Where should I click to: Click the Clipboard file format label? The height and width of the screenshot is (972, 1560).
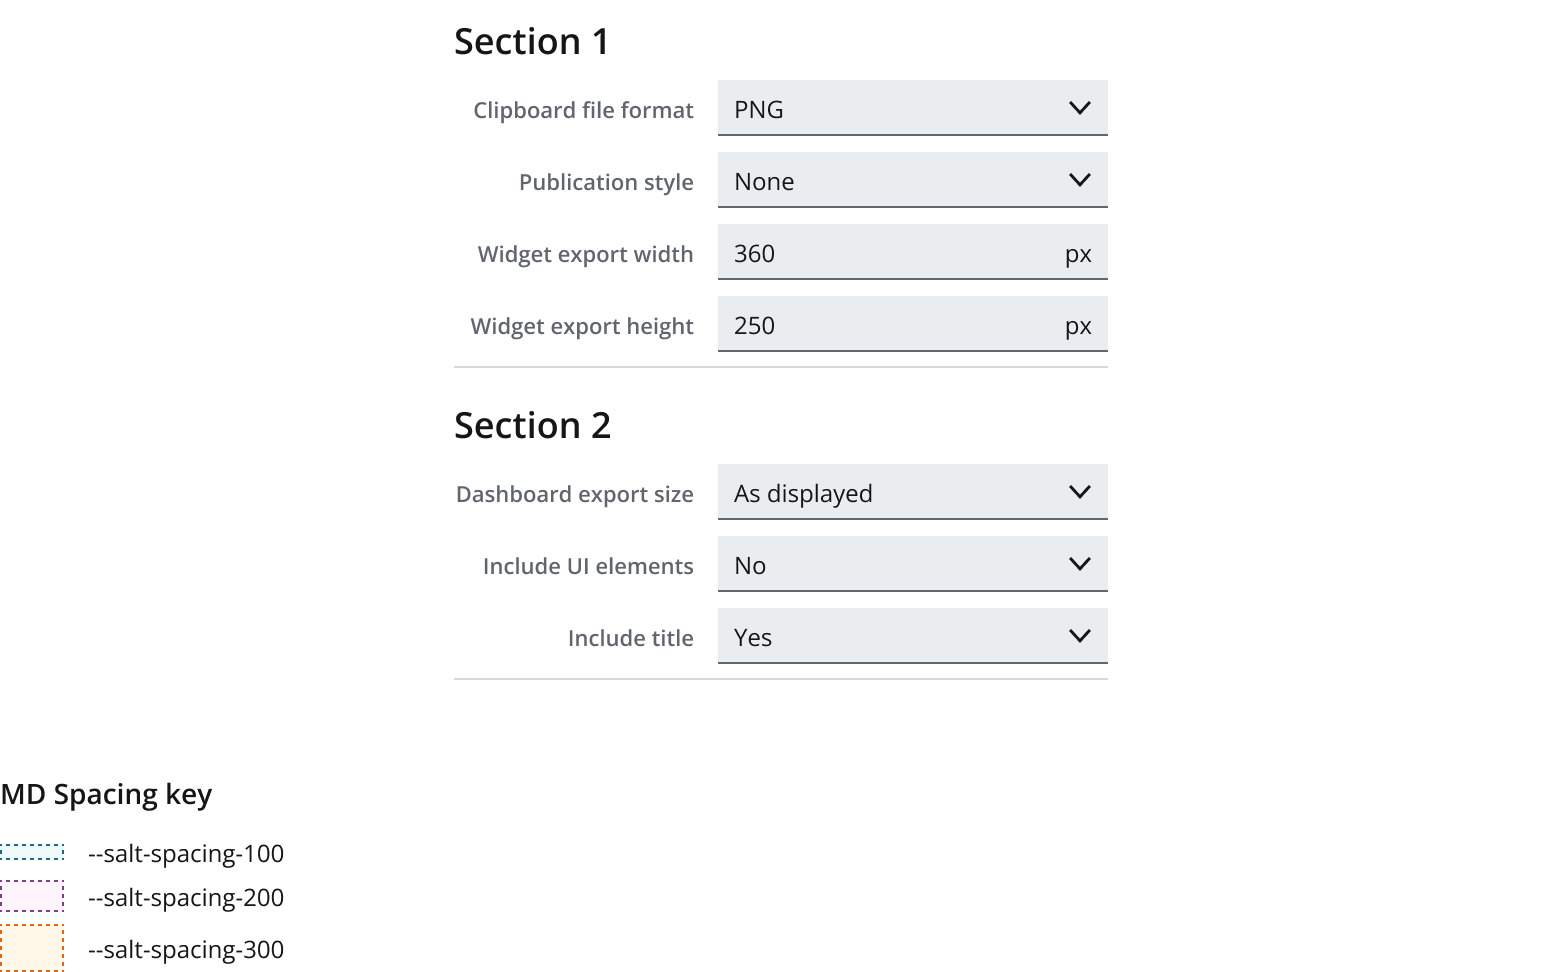click(x=583, y=110)
